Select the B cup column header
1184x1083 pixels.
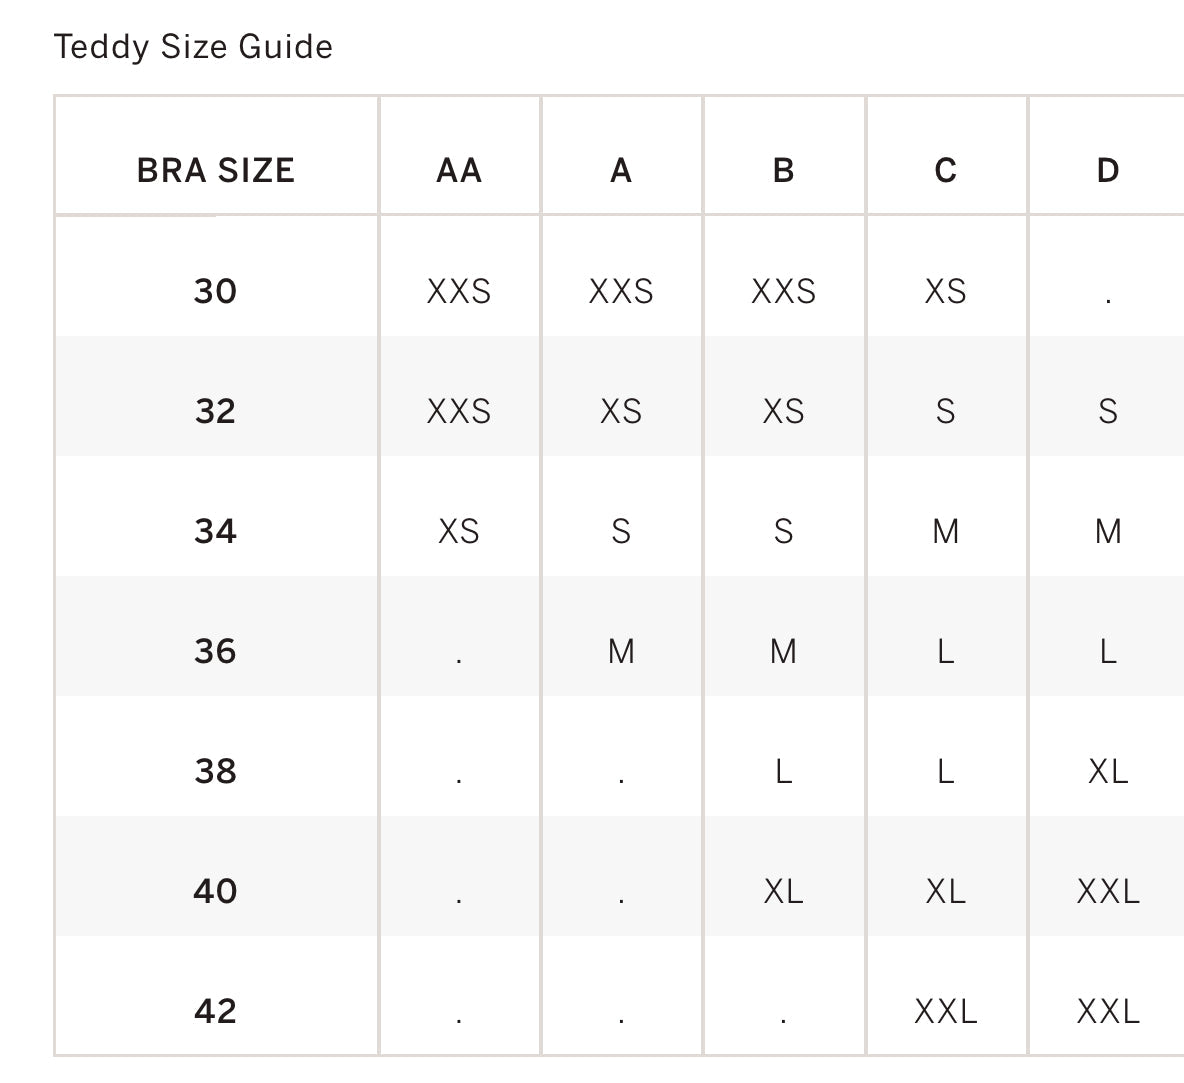click(784, 171)
